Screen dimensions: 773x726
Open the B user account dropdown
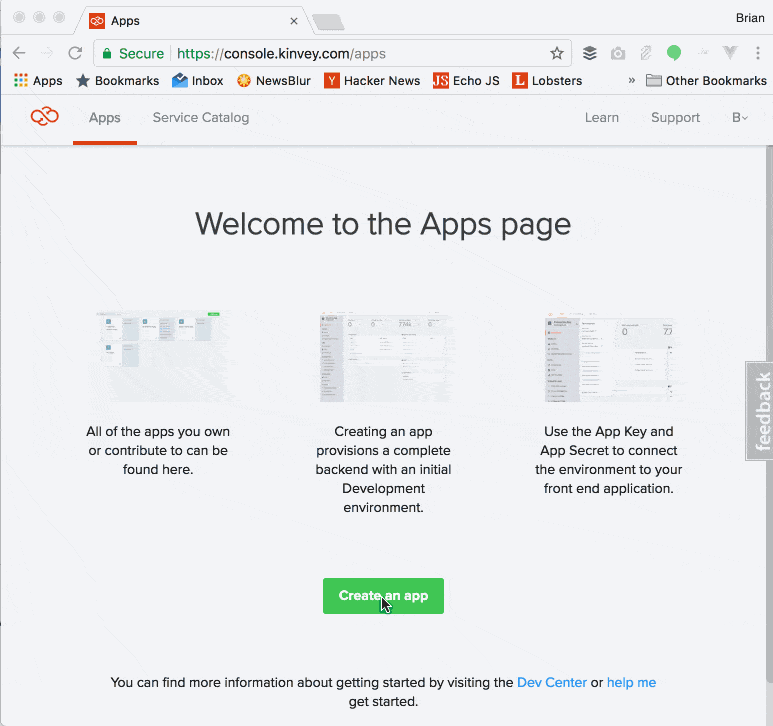click(x=739, y=117)
